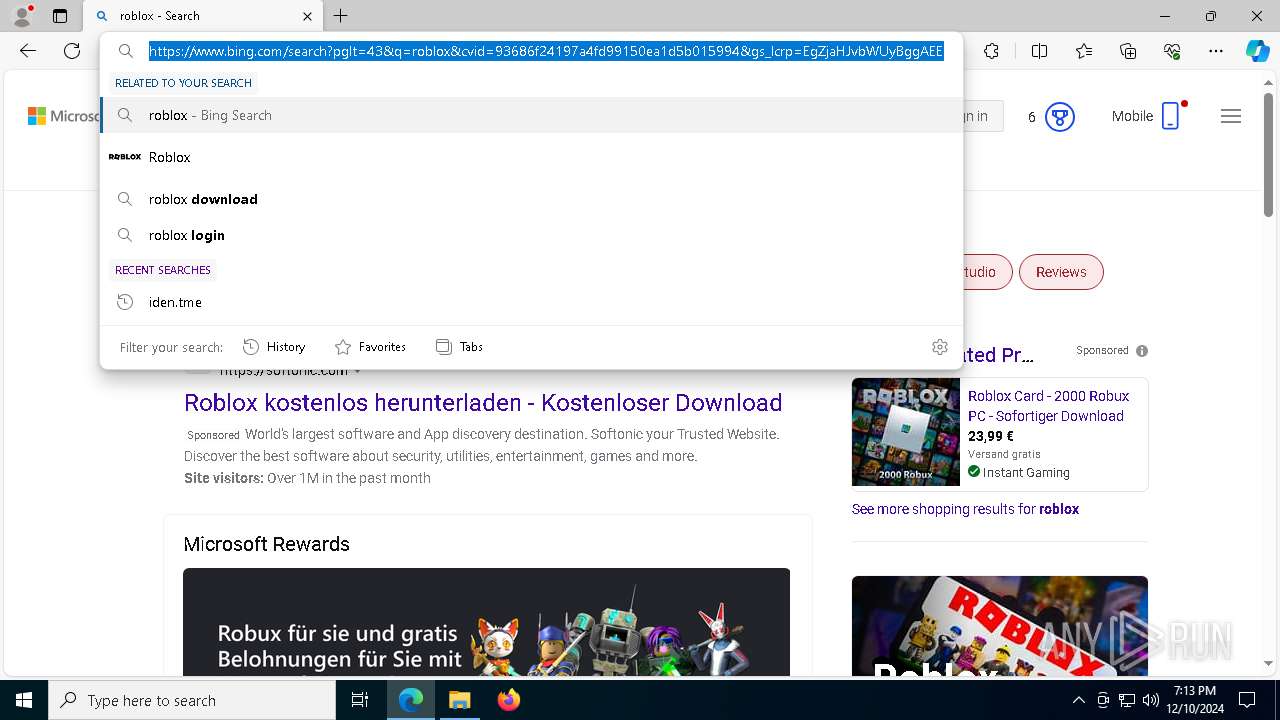Click 'See more shopping results for roblox'
1280x720 pixels.
click(965, 509)
